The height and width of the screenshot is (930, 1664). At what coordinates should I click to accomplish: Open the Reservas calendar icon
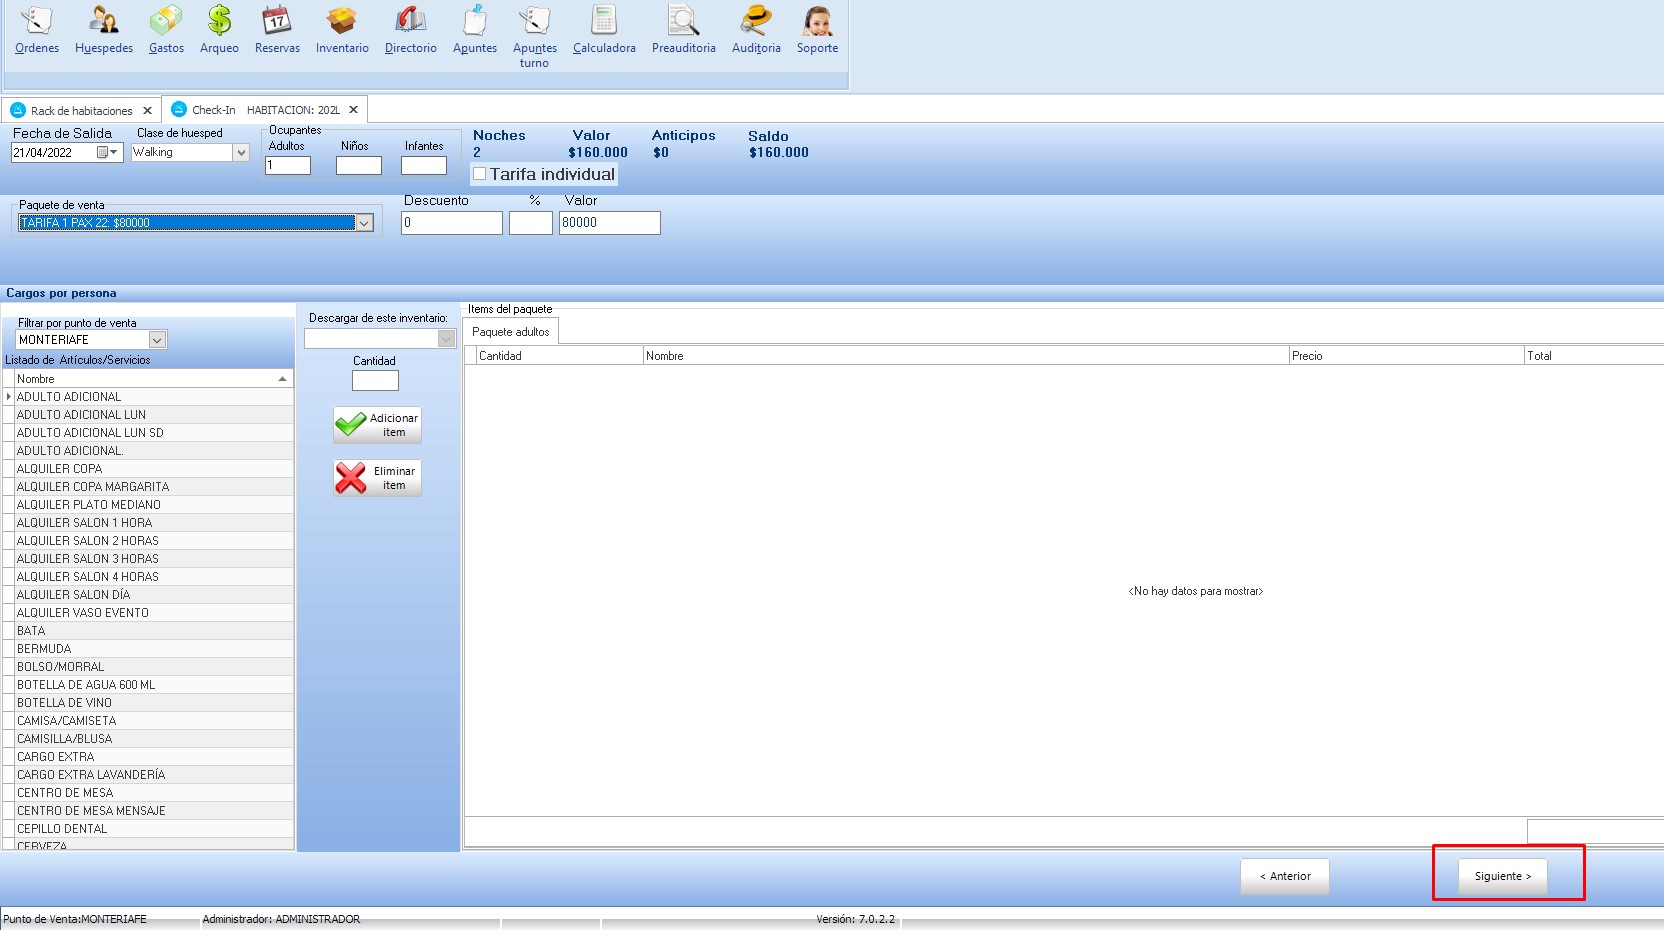click(277, 30)
